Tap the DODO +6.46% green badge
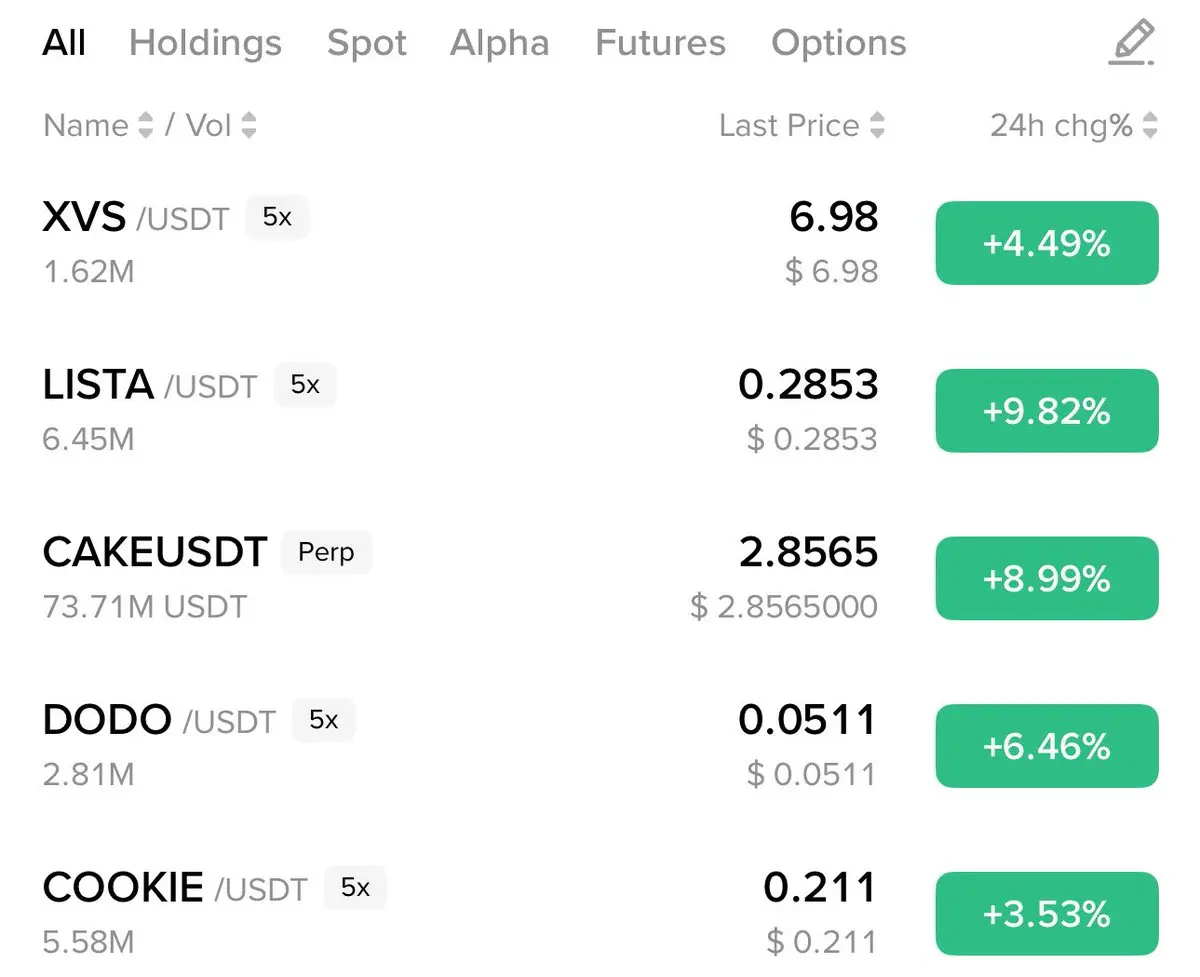The image size is (1200, 977). pos(1047,747)
